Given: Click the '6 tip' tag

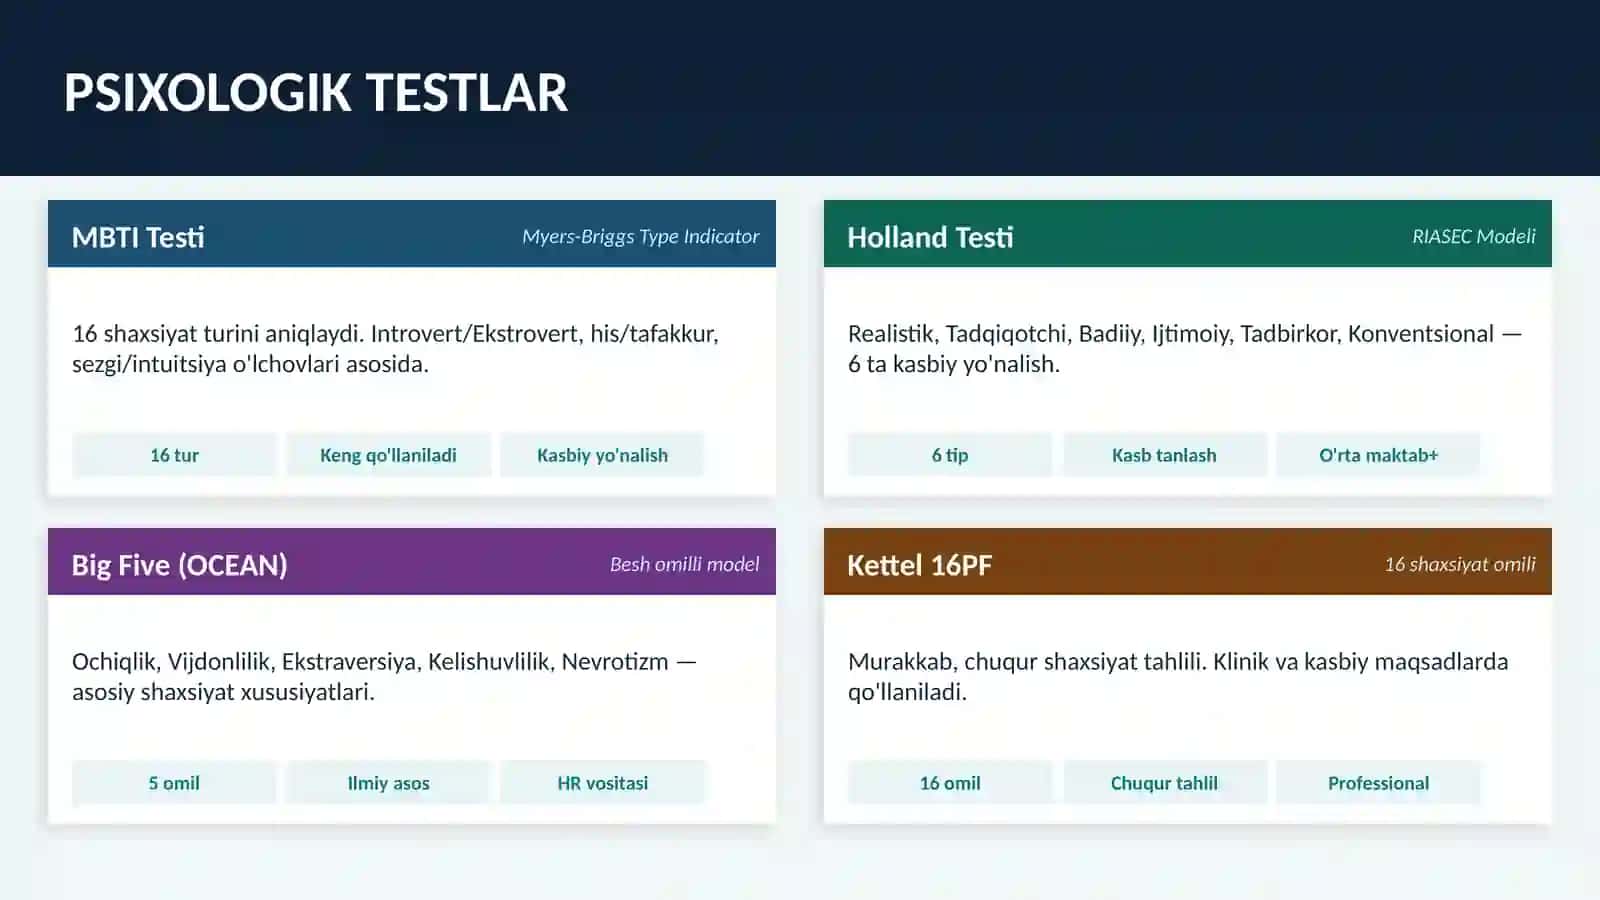Looking at the screenshot, I should coord(950,455).
